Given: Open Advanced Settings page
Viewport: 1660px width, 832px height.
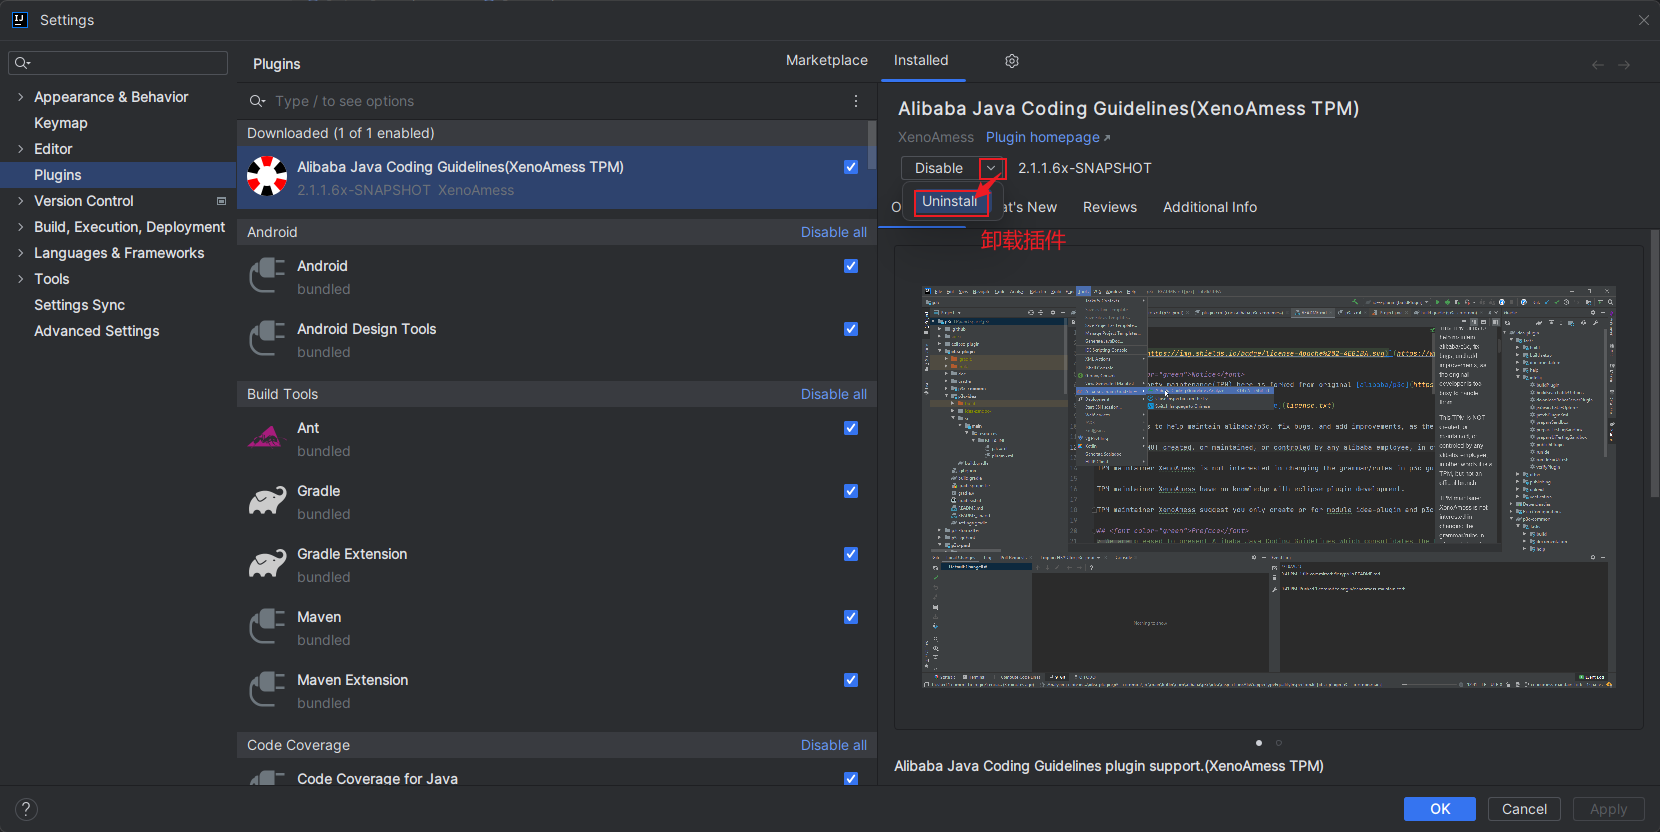Looking at the screenshot, I should [97, 331].
